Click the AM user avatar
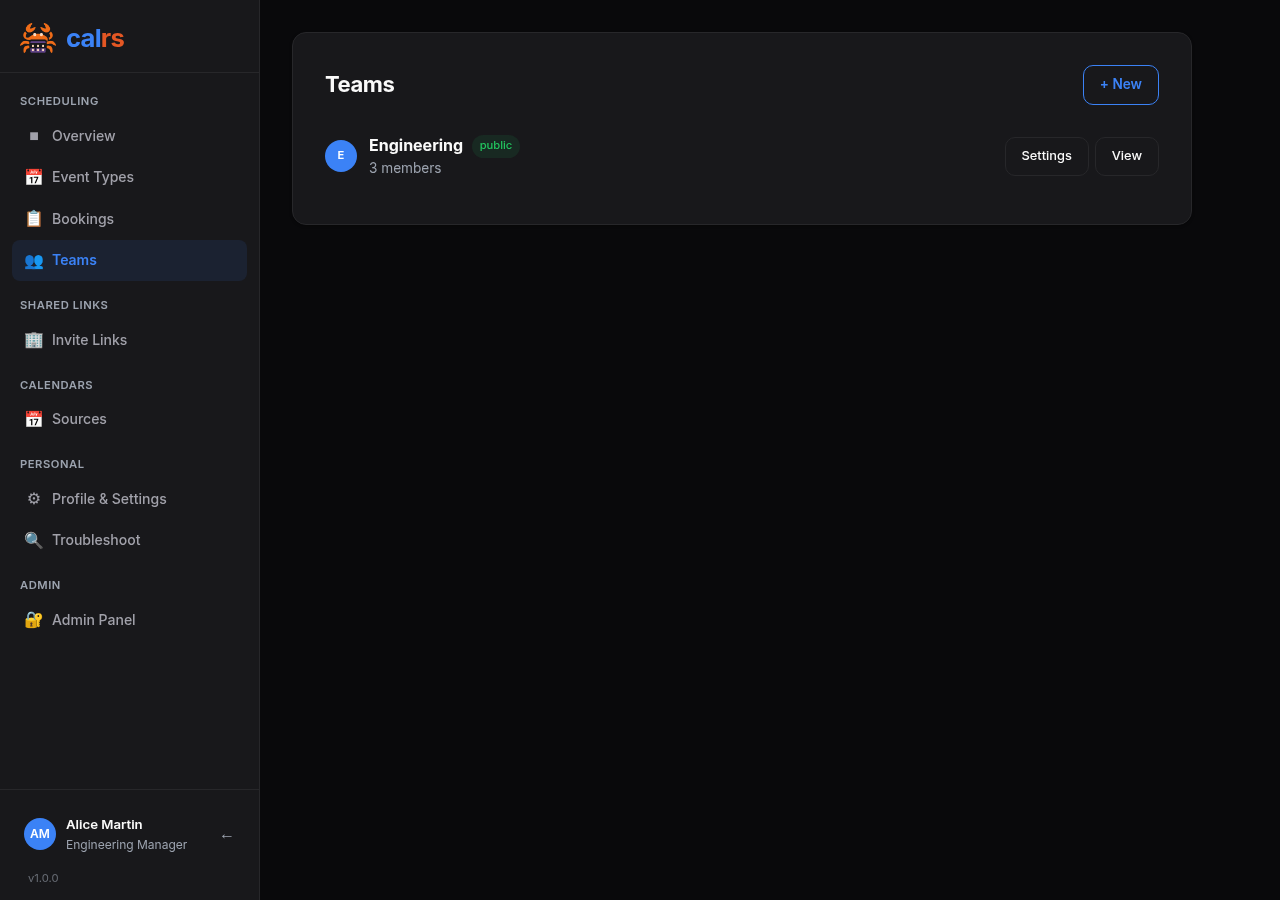The width and height of the screenshot is (1280, 900). [40, 834]
